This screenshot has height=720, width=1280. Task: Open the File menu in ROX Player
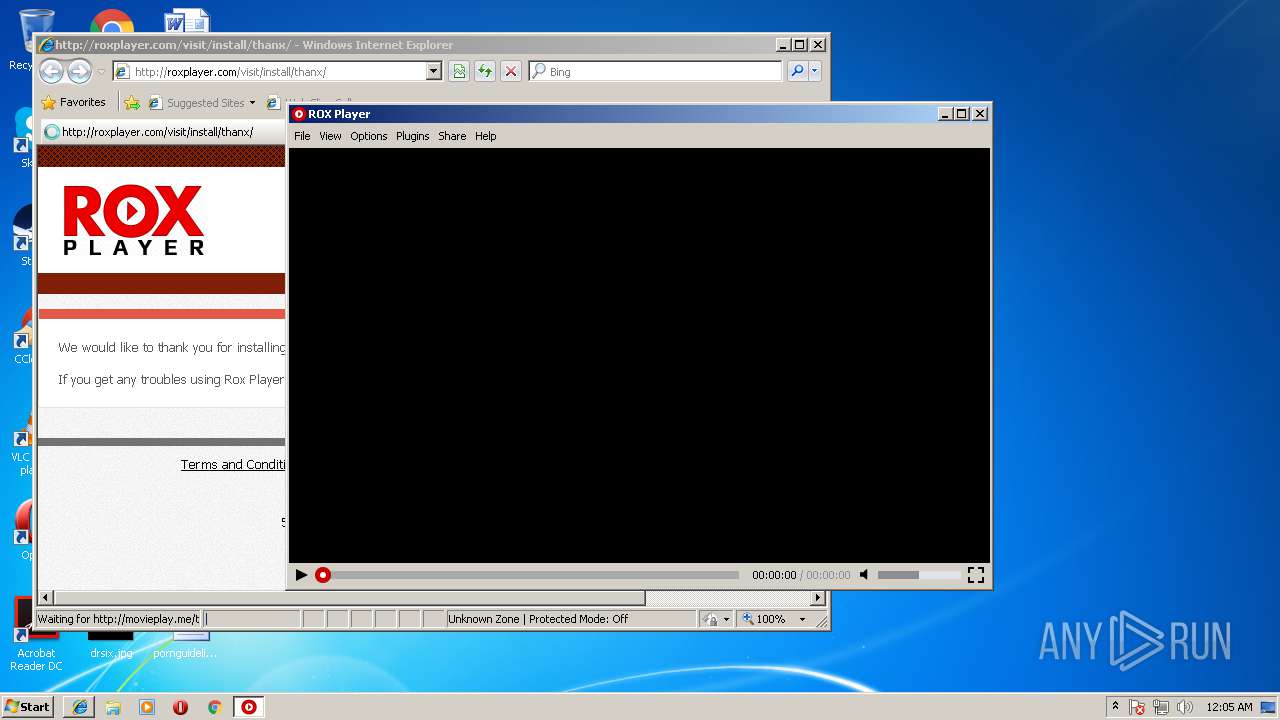click(302, 136)
